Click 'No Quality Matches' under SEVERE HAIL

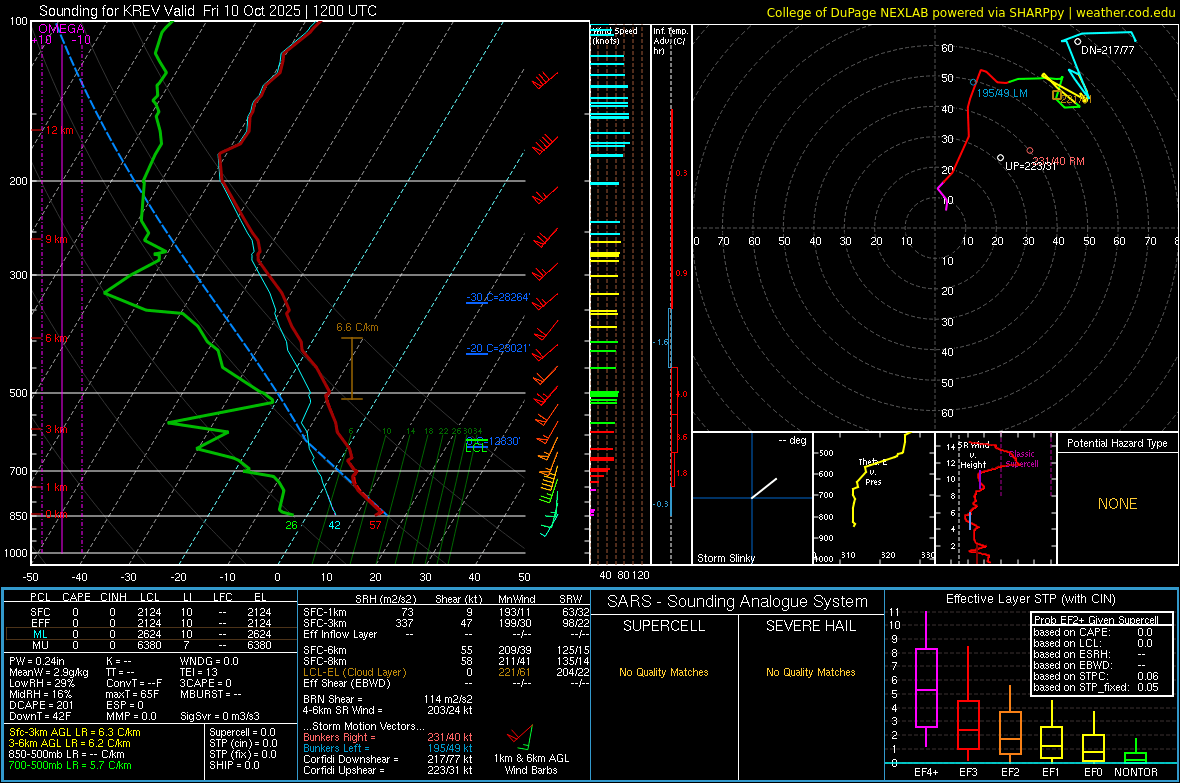(x=810, y=672)
